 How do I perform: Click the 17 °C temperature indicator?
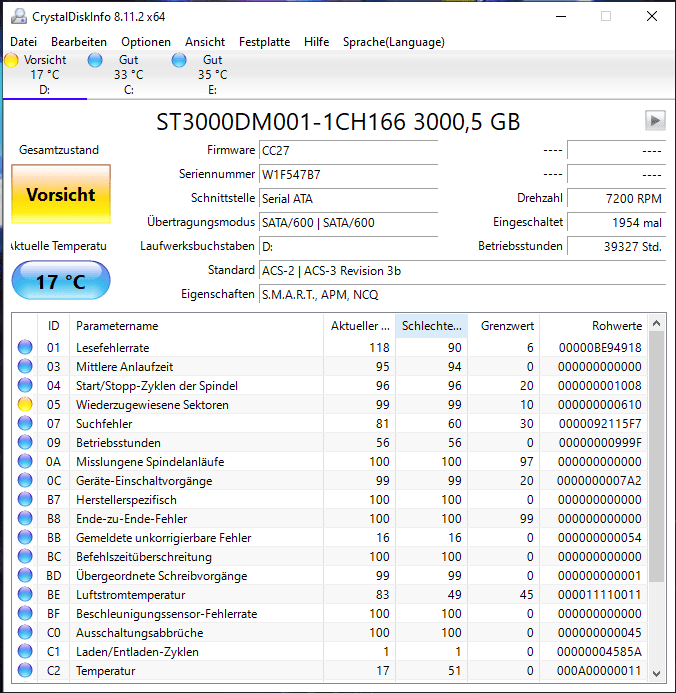tap(61, 281)
